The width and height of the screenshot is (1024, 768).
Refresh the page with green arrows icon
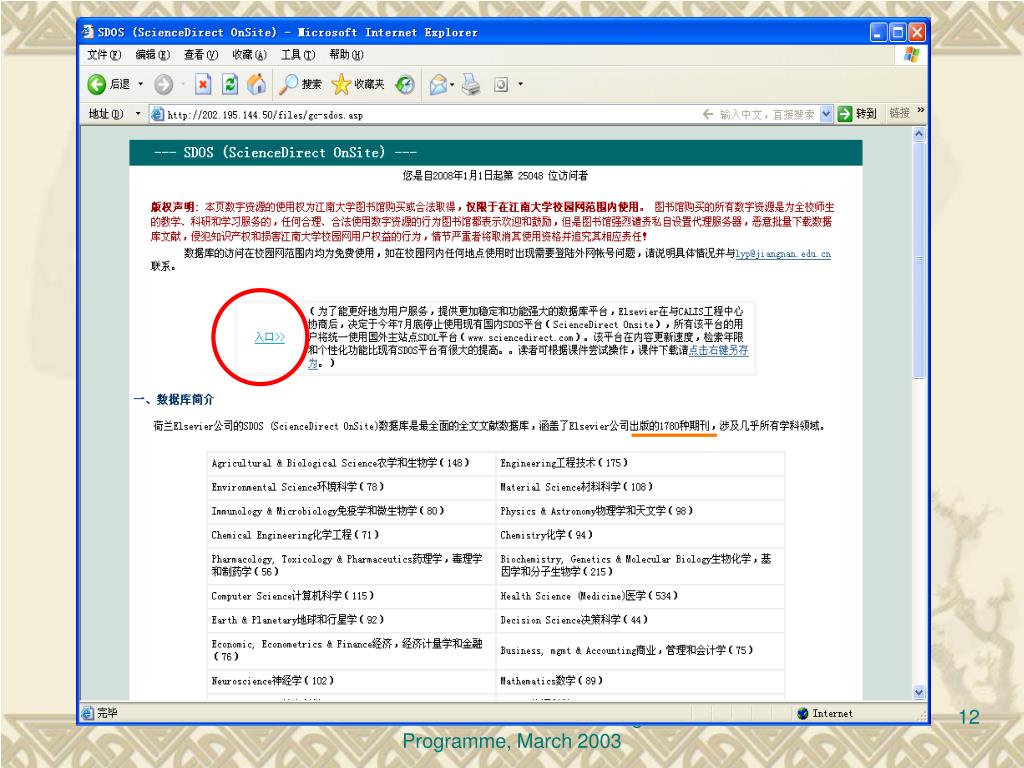point(230,84)
